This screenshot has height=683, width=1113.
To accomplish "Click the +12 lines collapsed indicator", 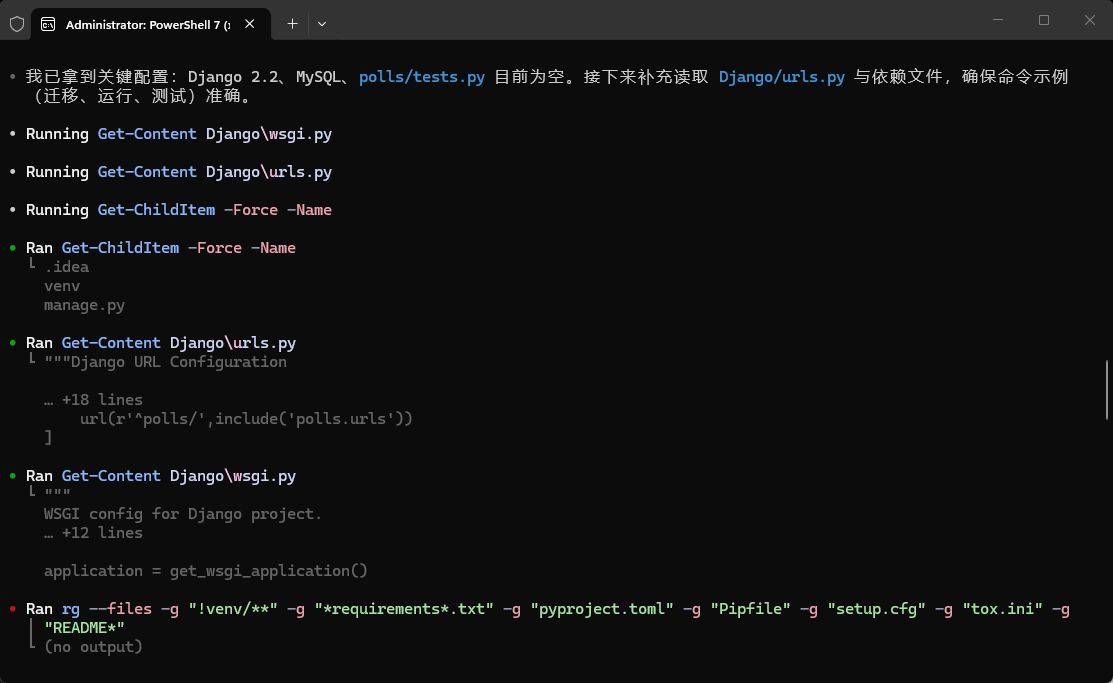I will [93, 533].
